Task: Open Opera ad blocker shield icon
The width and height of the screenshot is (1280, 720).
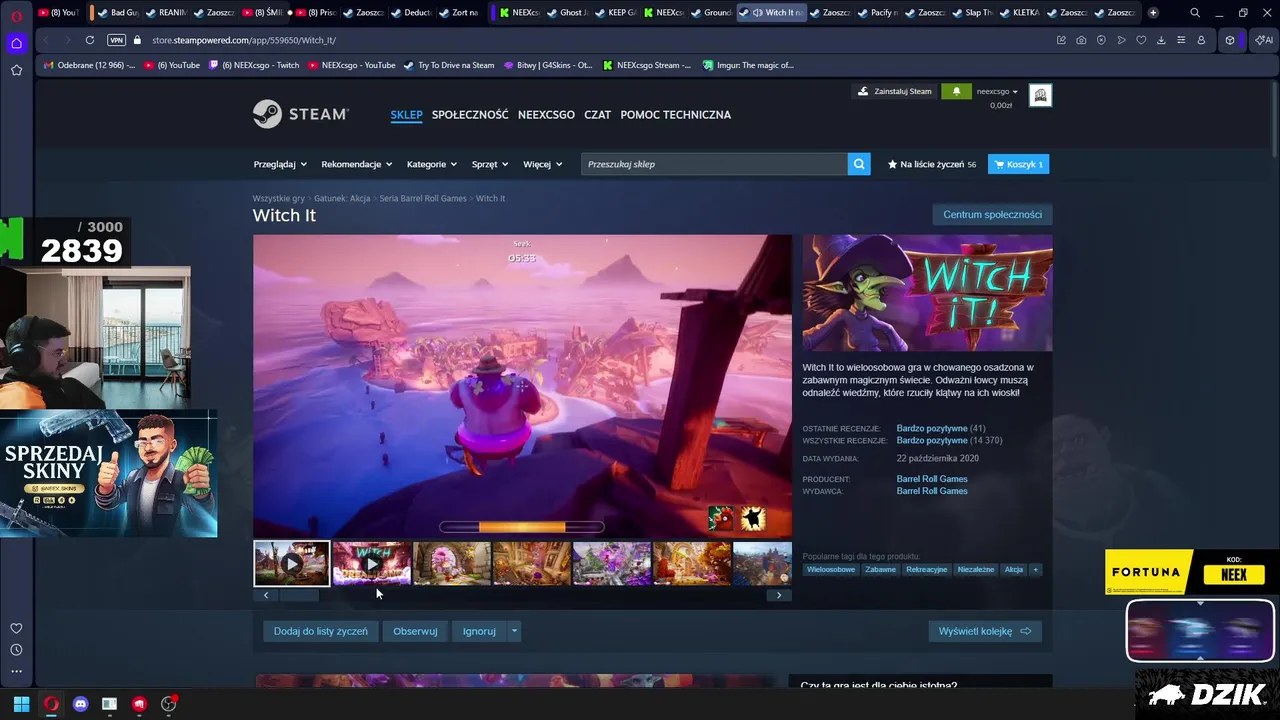Action: (x=1101, y=40)
